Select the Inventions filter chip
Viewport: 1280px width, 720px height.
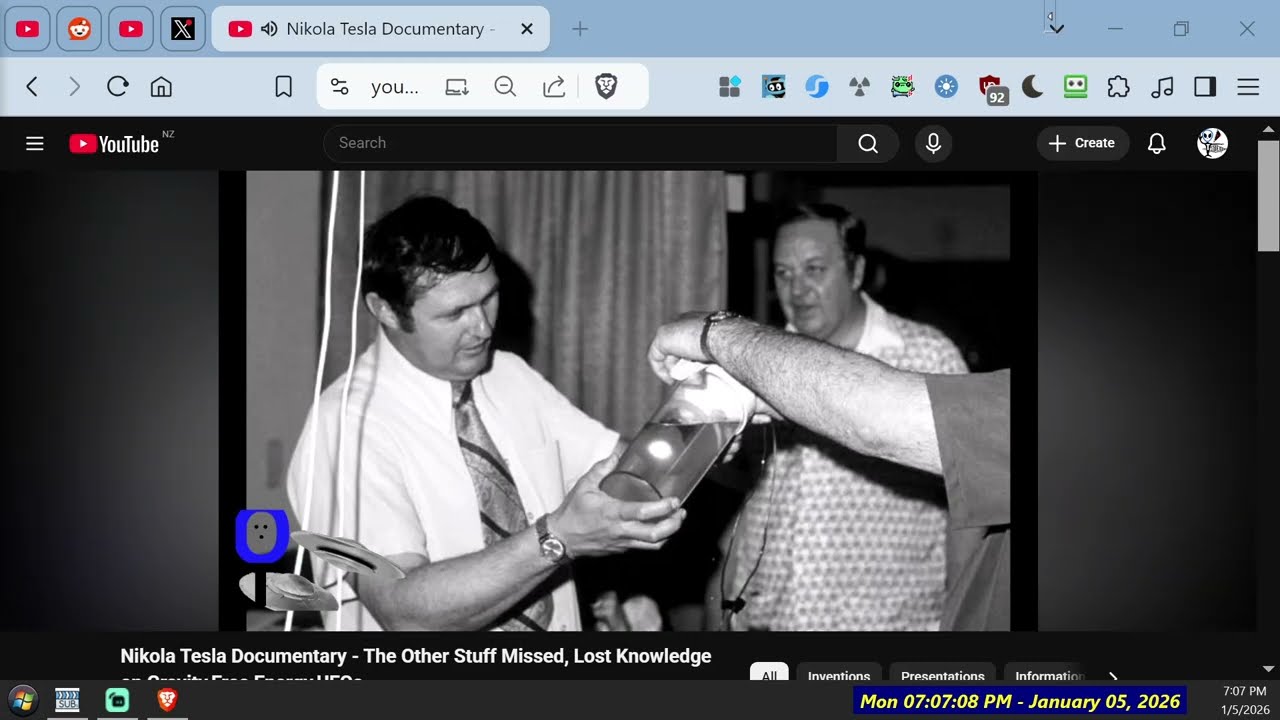pyautogui.click(x=839, y=673)
